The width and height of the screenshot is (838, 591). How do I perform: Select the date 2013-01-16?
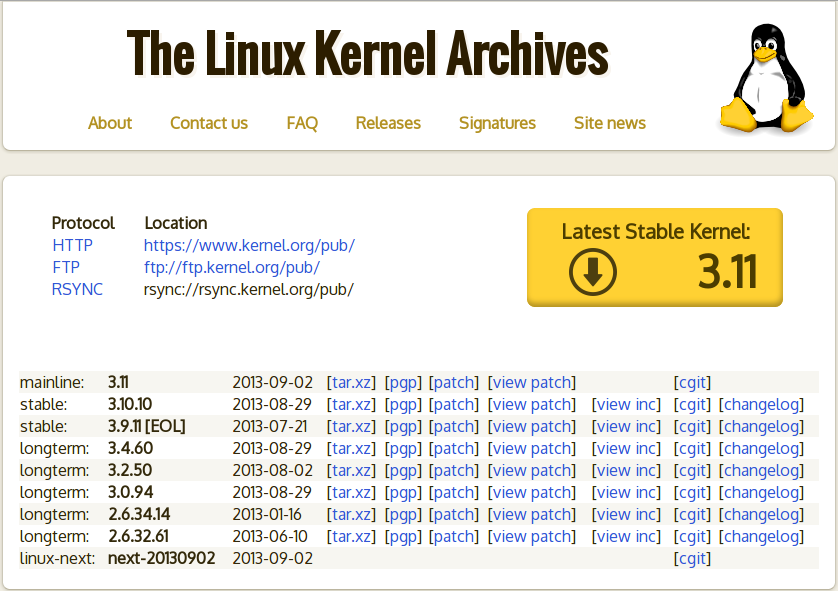point(267,514)
